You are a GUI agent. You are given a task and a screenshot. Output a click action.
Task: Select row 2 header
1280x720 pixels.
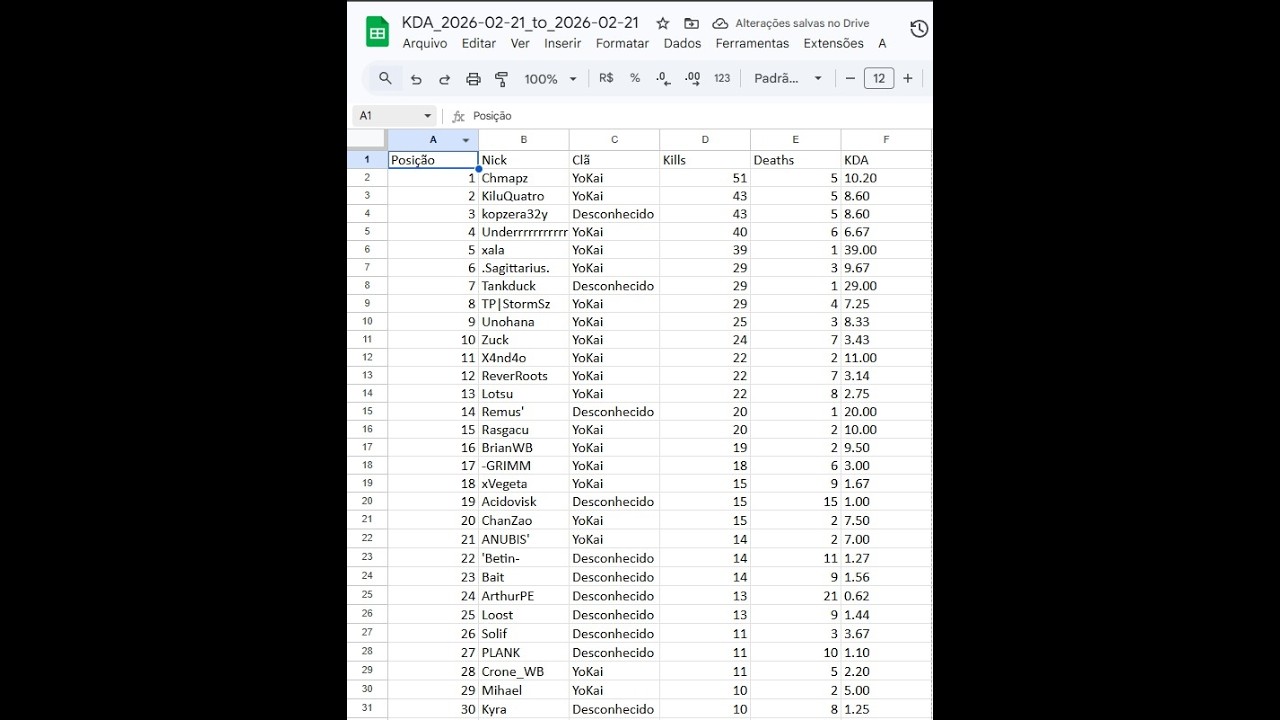point(367,178)
